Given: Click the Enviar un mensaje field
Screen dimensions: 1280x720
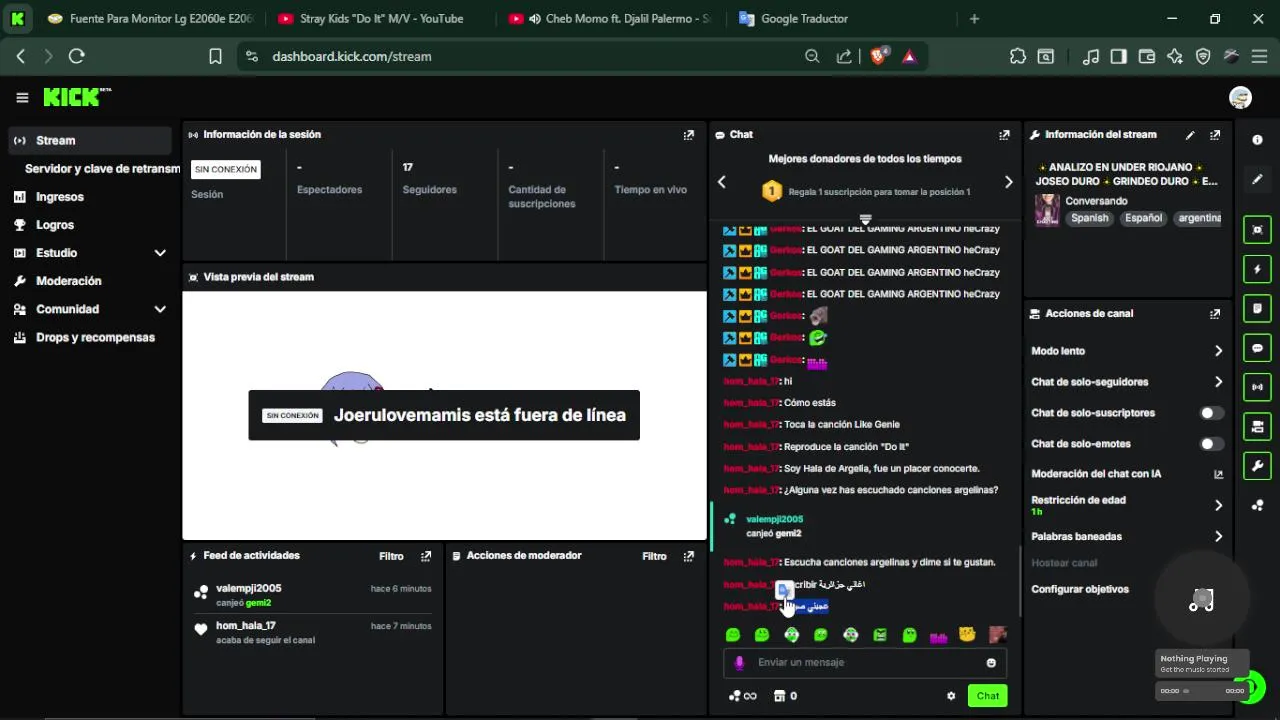Looking at the screenshot, I should [x=865, y=662].
